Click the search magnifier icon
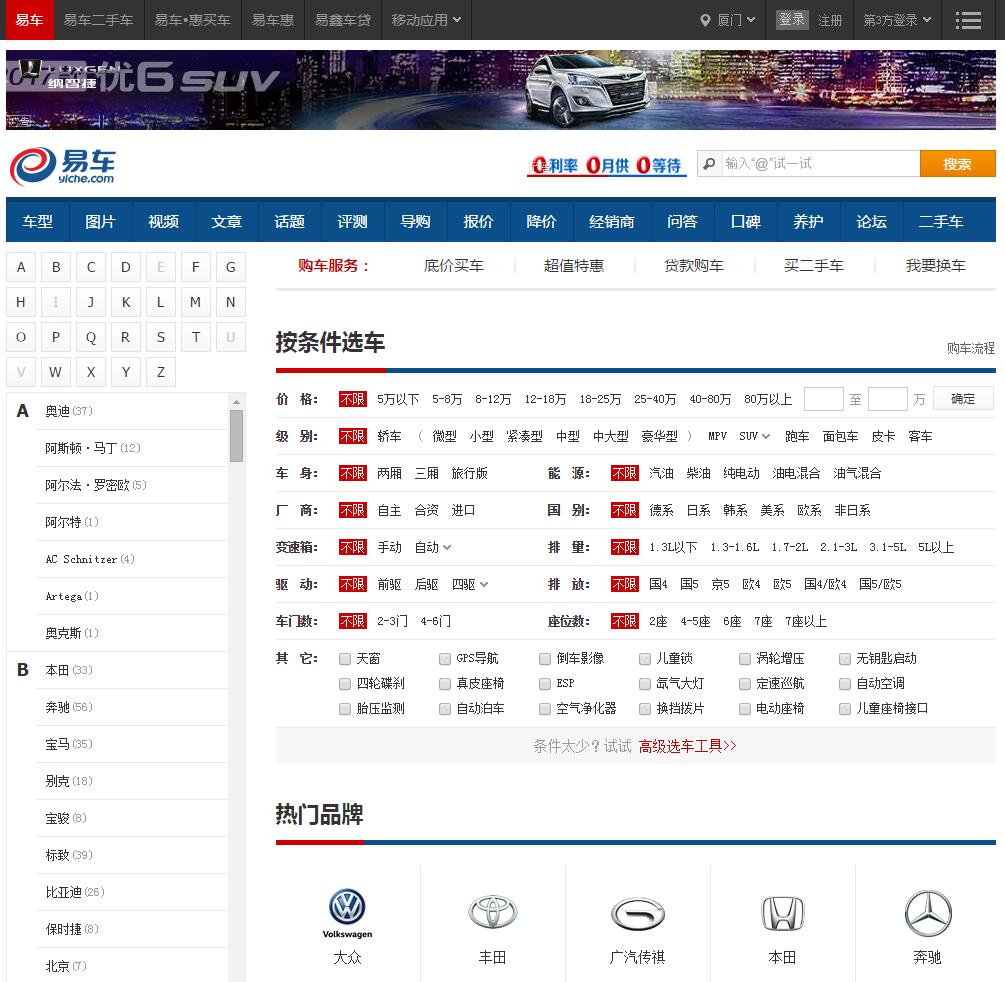The height and width of the screenshot is (982, 1005). click(x=709, y=164)
